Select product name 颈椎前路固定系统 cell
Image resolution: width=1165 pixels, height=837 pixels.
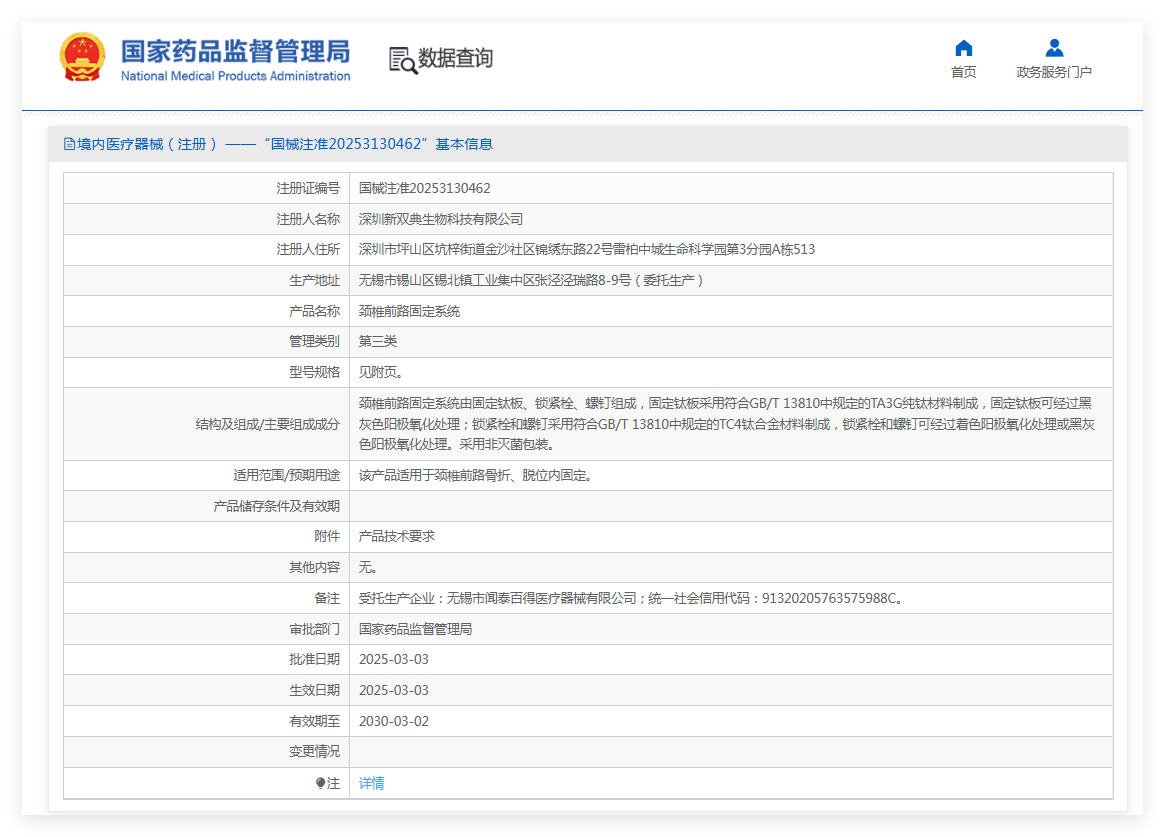pyautogui.click(x=409, y=311)
